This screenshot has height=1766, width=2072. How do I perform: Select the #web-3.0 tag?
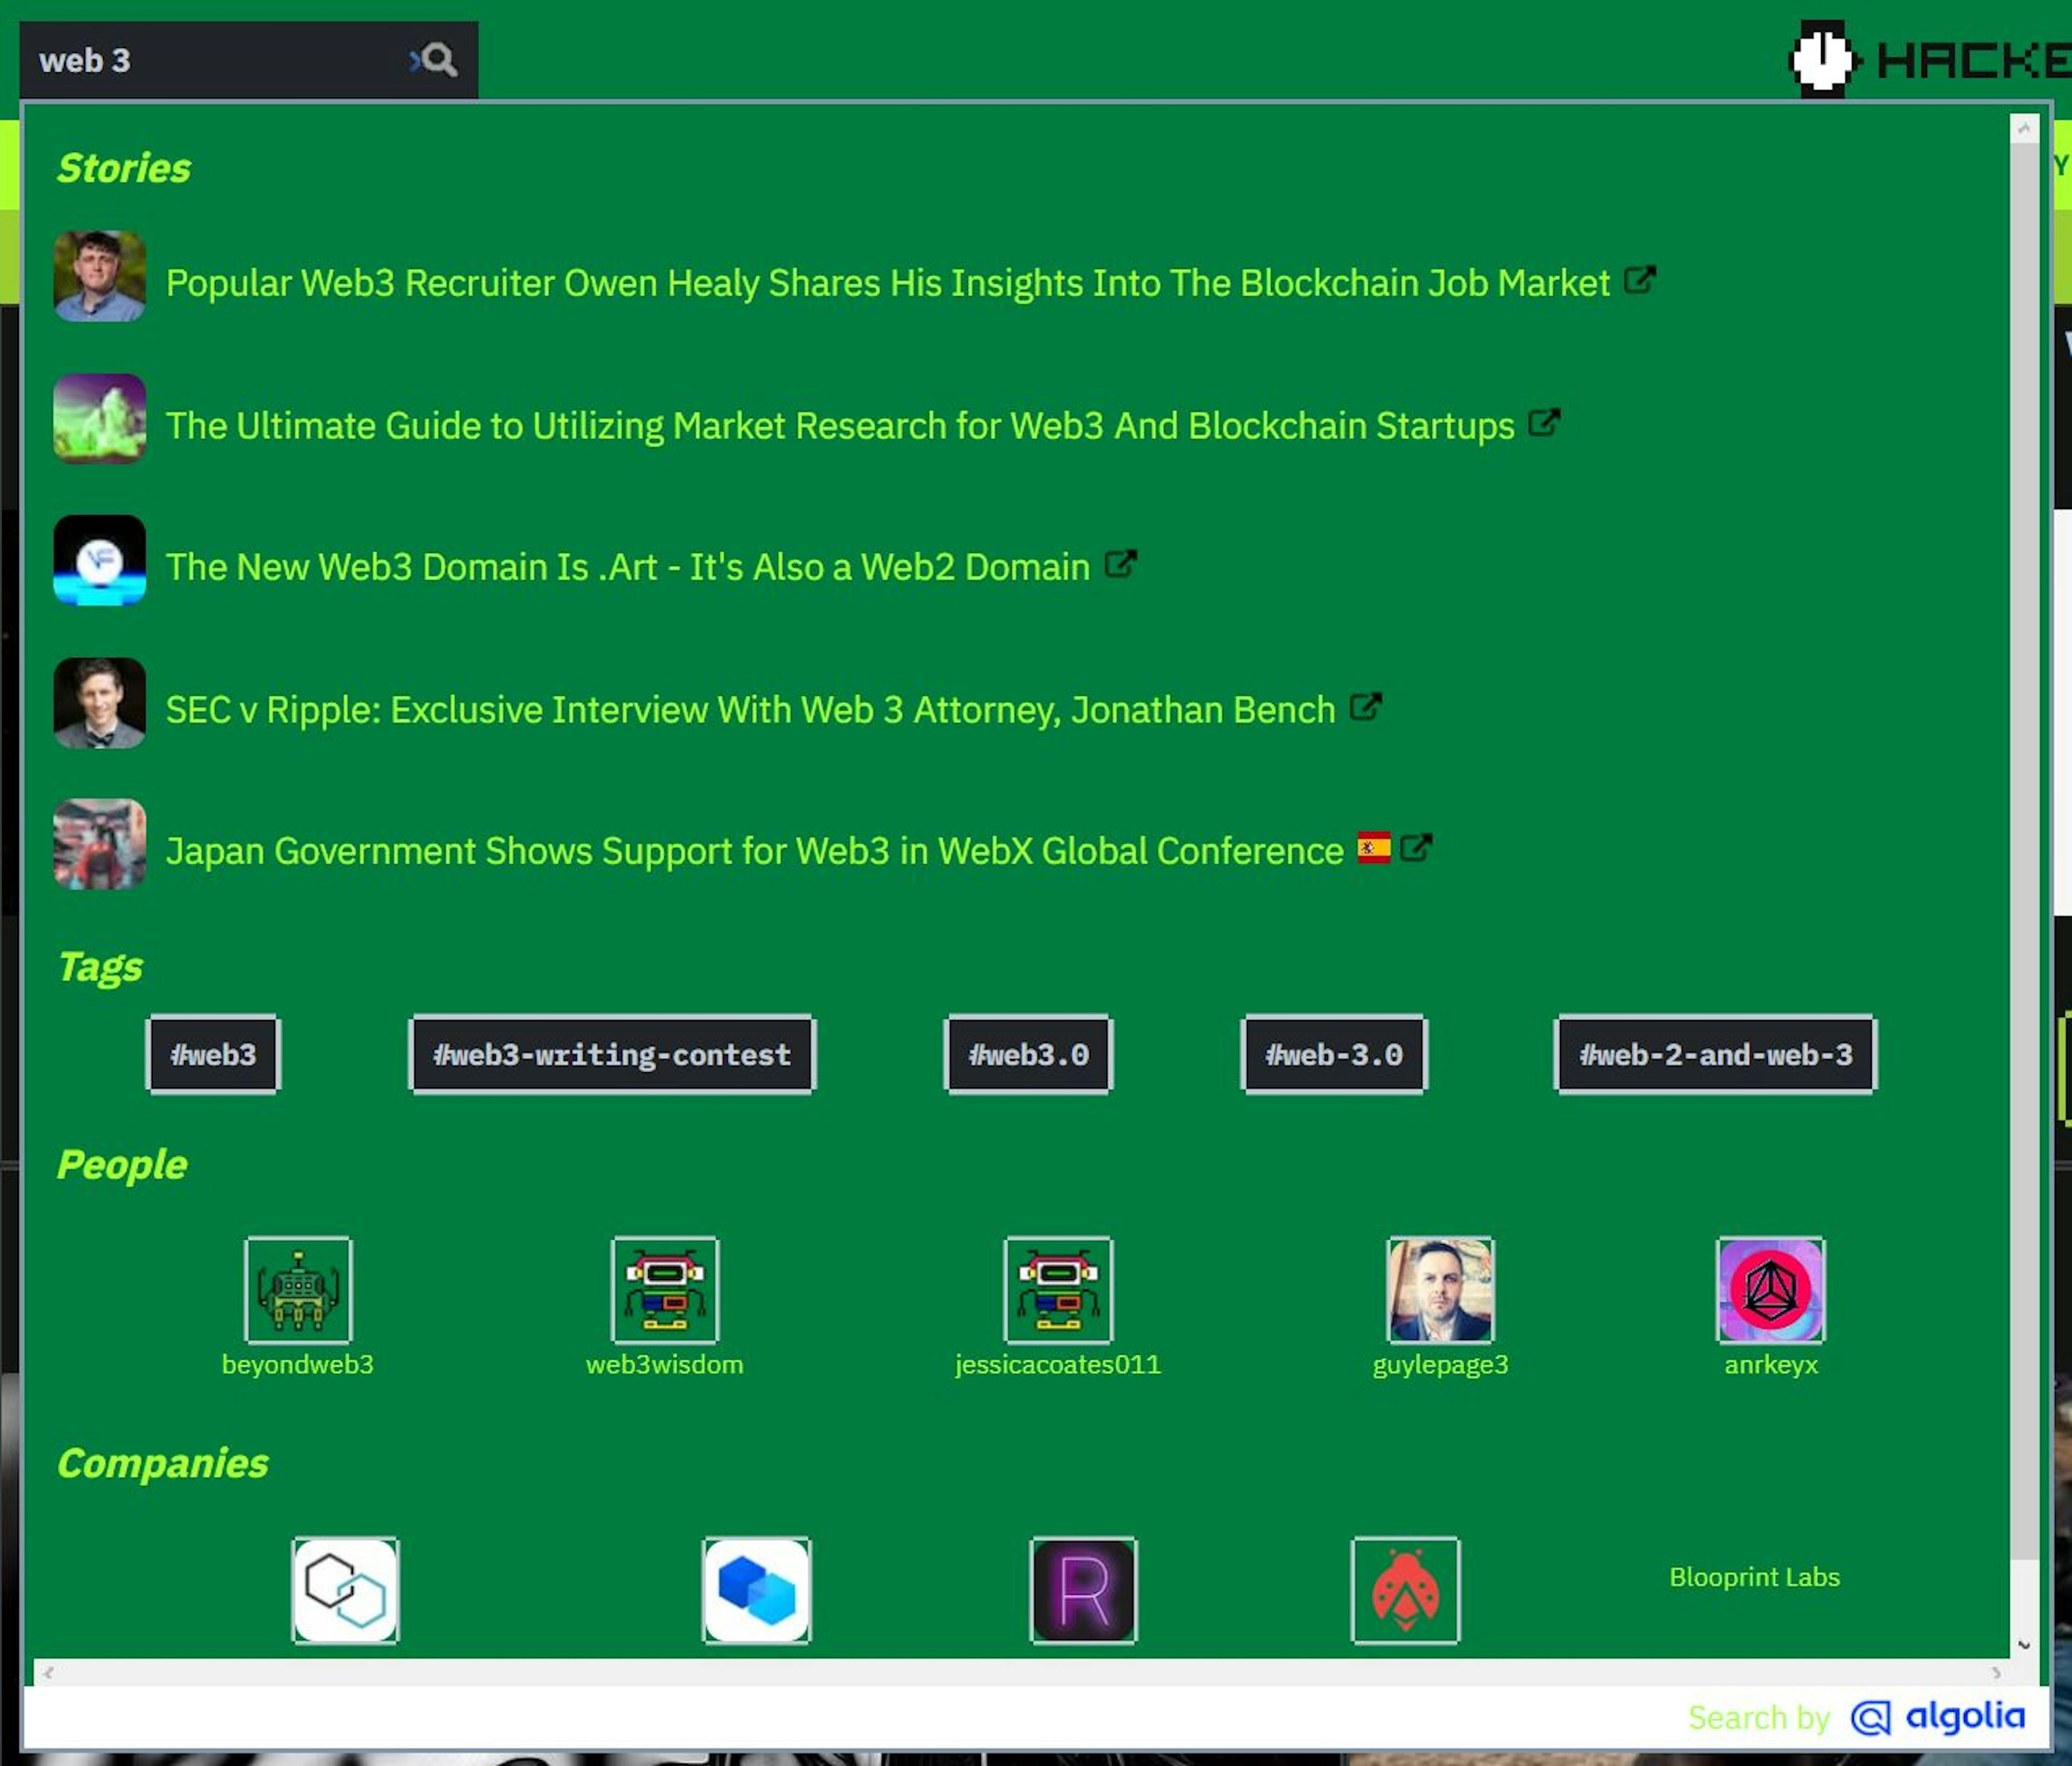[x=1334, y=1055]
